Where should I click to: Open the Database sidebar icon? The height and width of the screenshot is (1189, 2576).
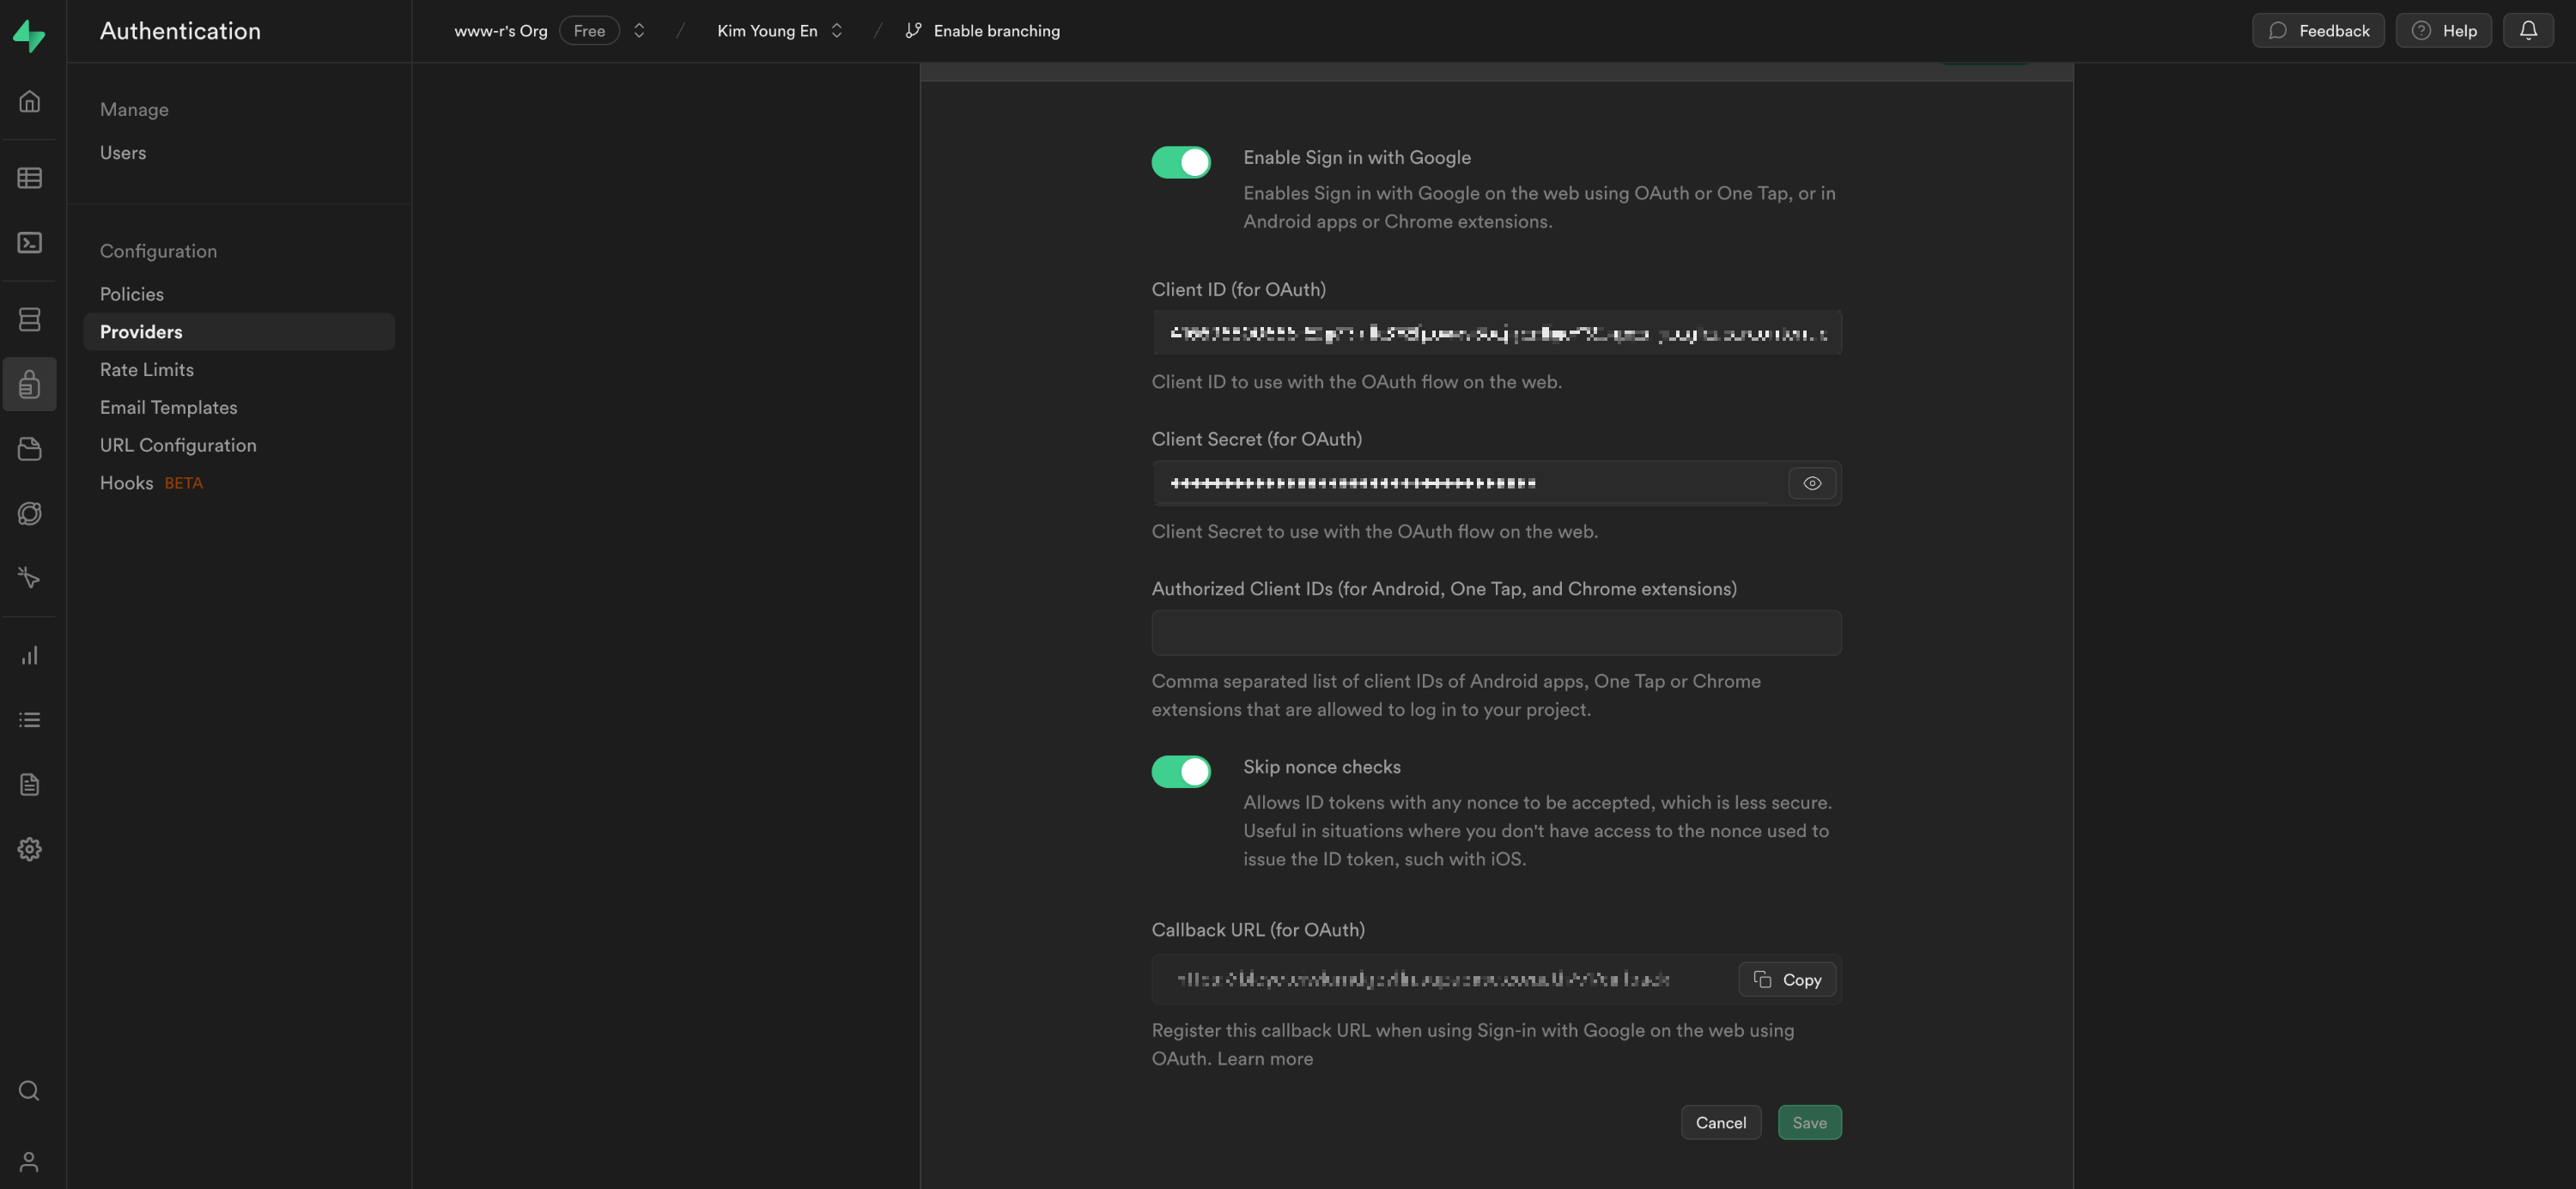click(x=29, y=319)
